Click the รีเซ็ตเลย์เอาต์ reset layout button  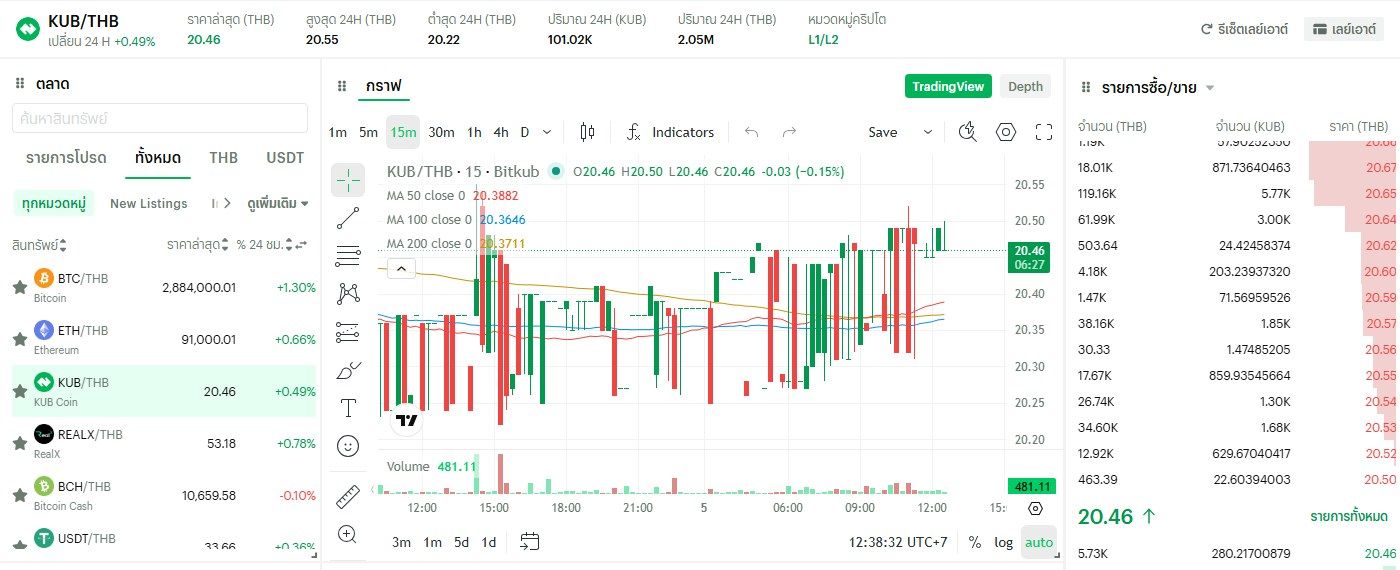tap(1244, 29)
